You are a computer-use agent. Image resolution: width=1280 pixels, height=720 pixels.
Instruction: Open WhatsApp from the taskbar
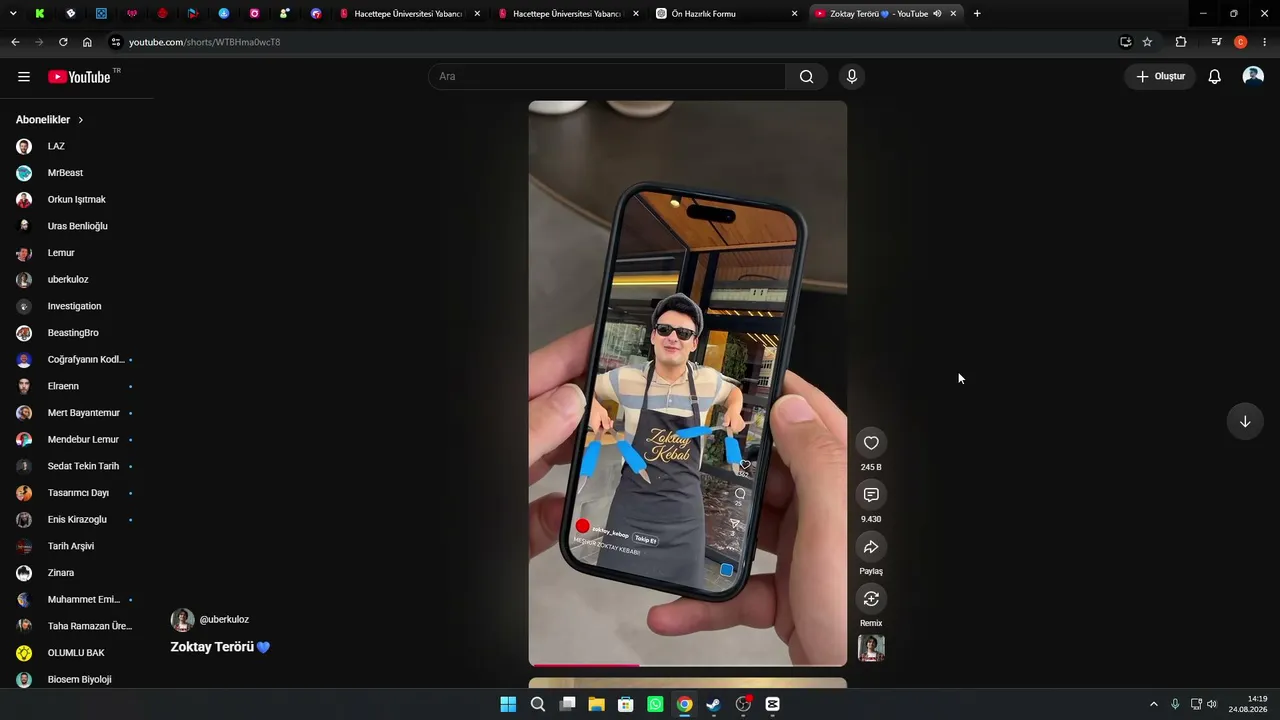coord(655,704)
